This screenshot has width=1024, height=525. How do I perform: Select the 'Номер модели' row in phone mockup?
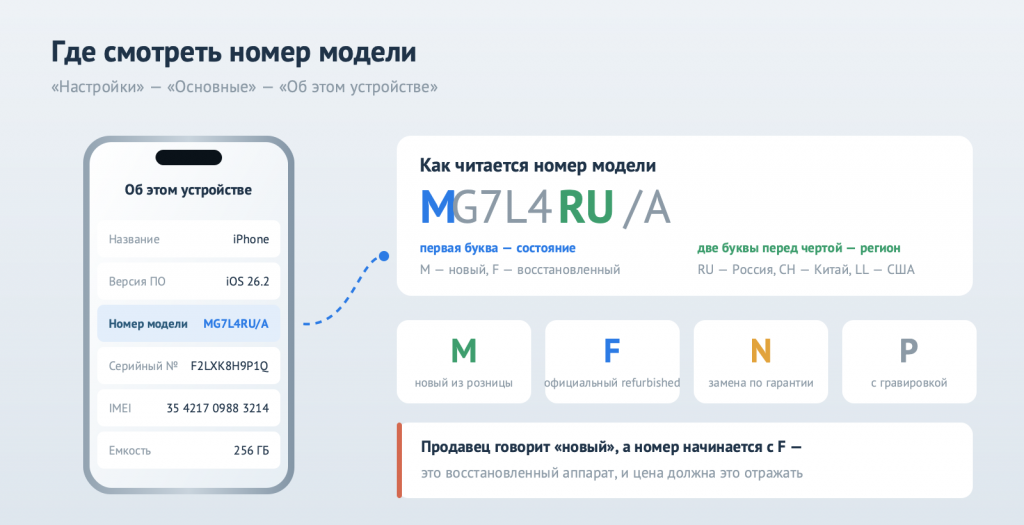[189, 324]
